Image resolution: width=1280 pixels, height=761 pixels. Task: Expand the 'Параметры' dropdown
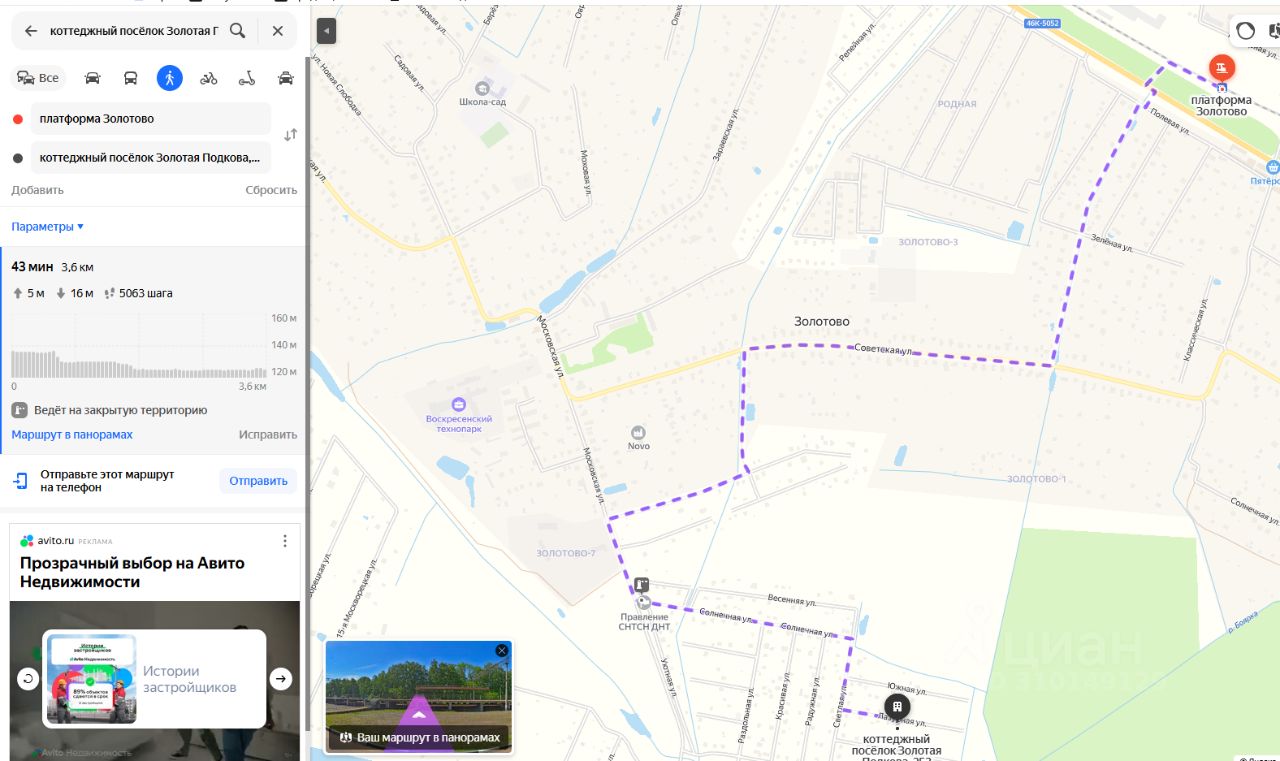[x=48, y=227]
